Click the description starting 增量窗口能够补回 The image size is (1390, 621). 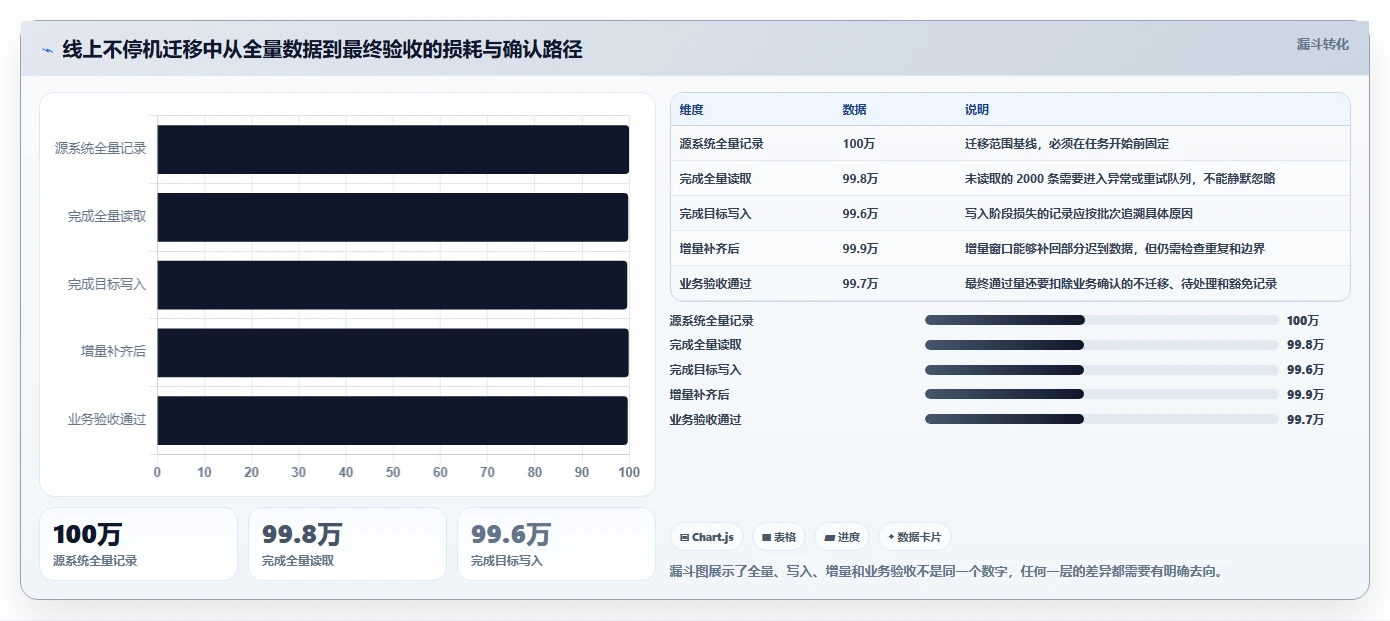pos(1114,249)
